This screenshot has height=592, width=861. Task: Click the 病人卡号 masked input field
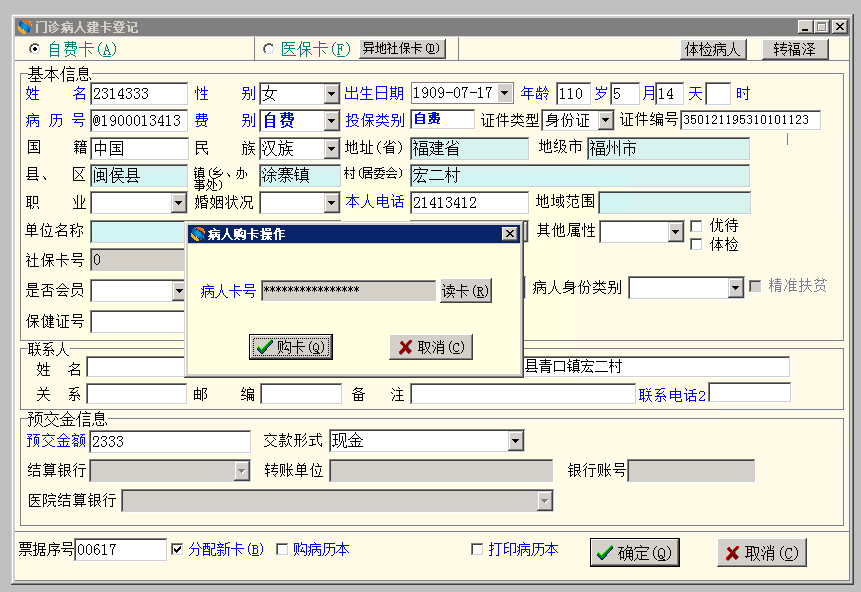(x=348, y=291)
